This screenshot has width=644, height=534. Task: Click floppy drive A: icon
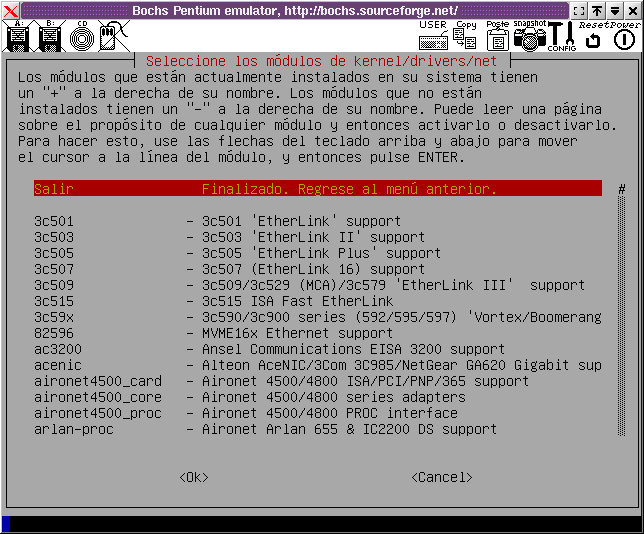coord(17,36)
